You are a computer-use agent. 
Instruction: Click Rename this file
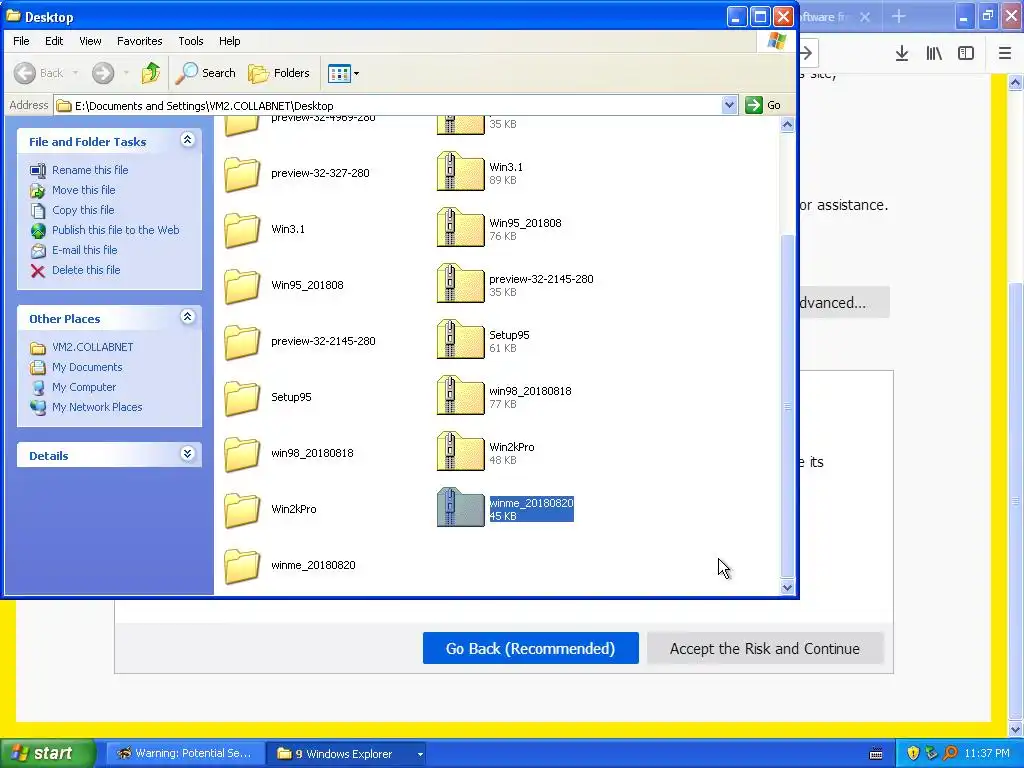(x=90, y=170)
